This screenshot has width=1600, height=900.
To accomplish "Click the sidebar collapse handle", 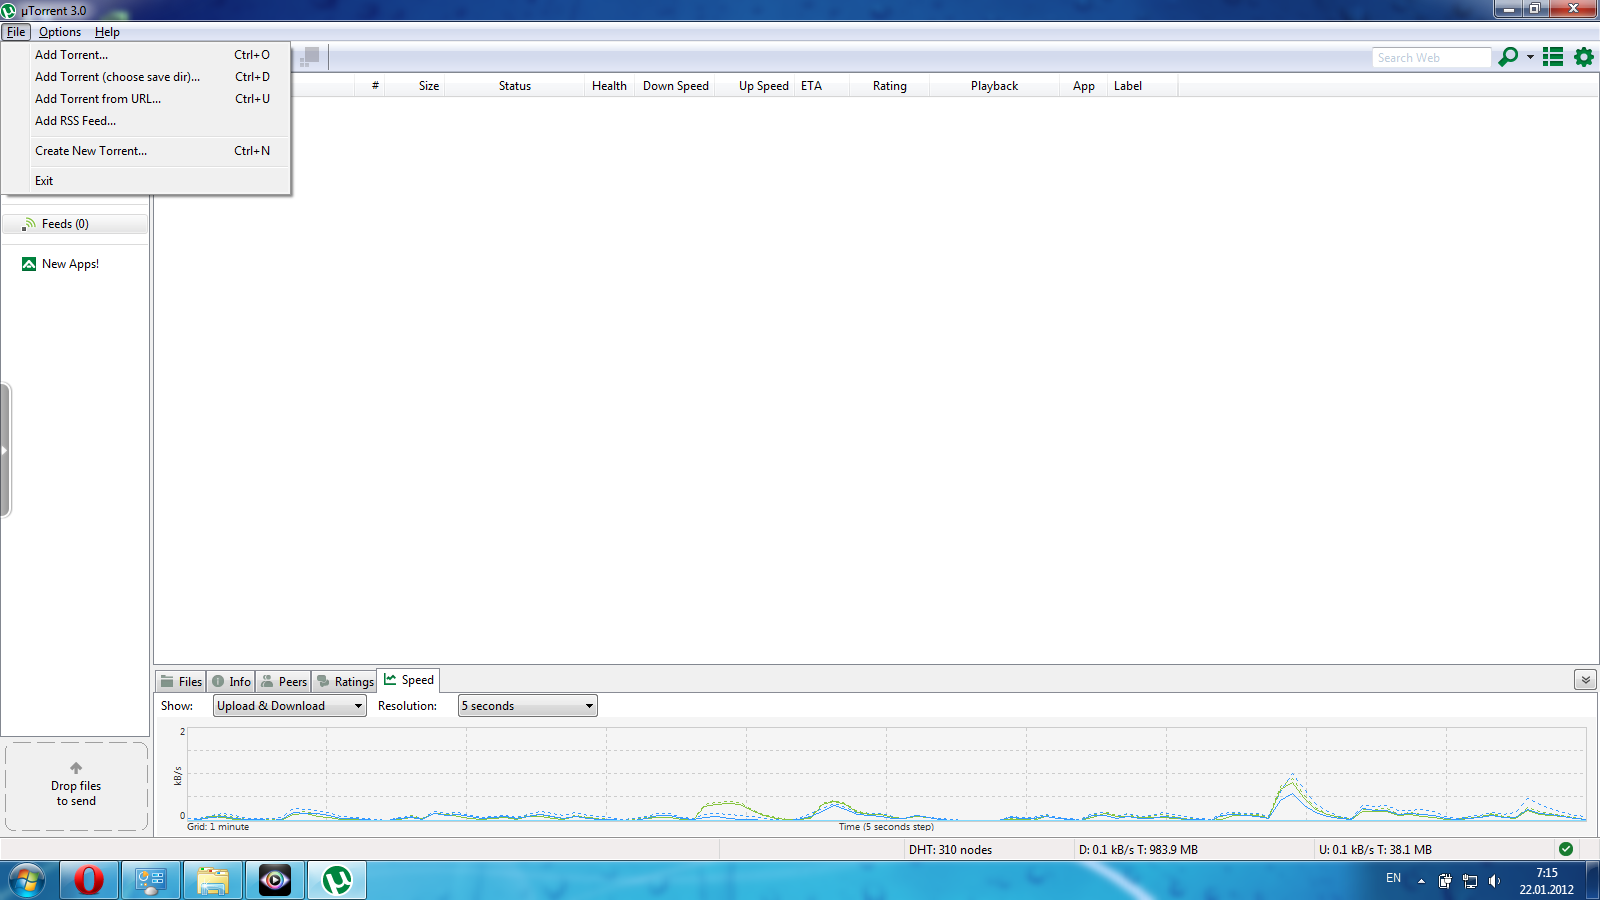I will point(5,450).
